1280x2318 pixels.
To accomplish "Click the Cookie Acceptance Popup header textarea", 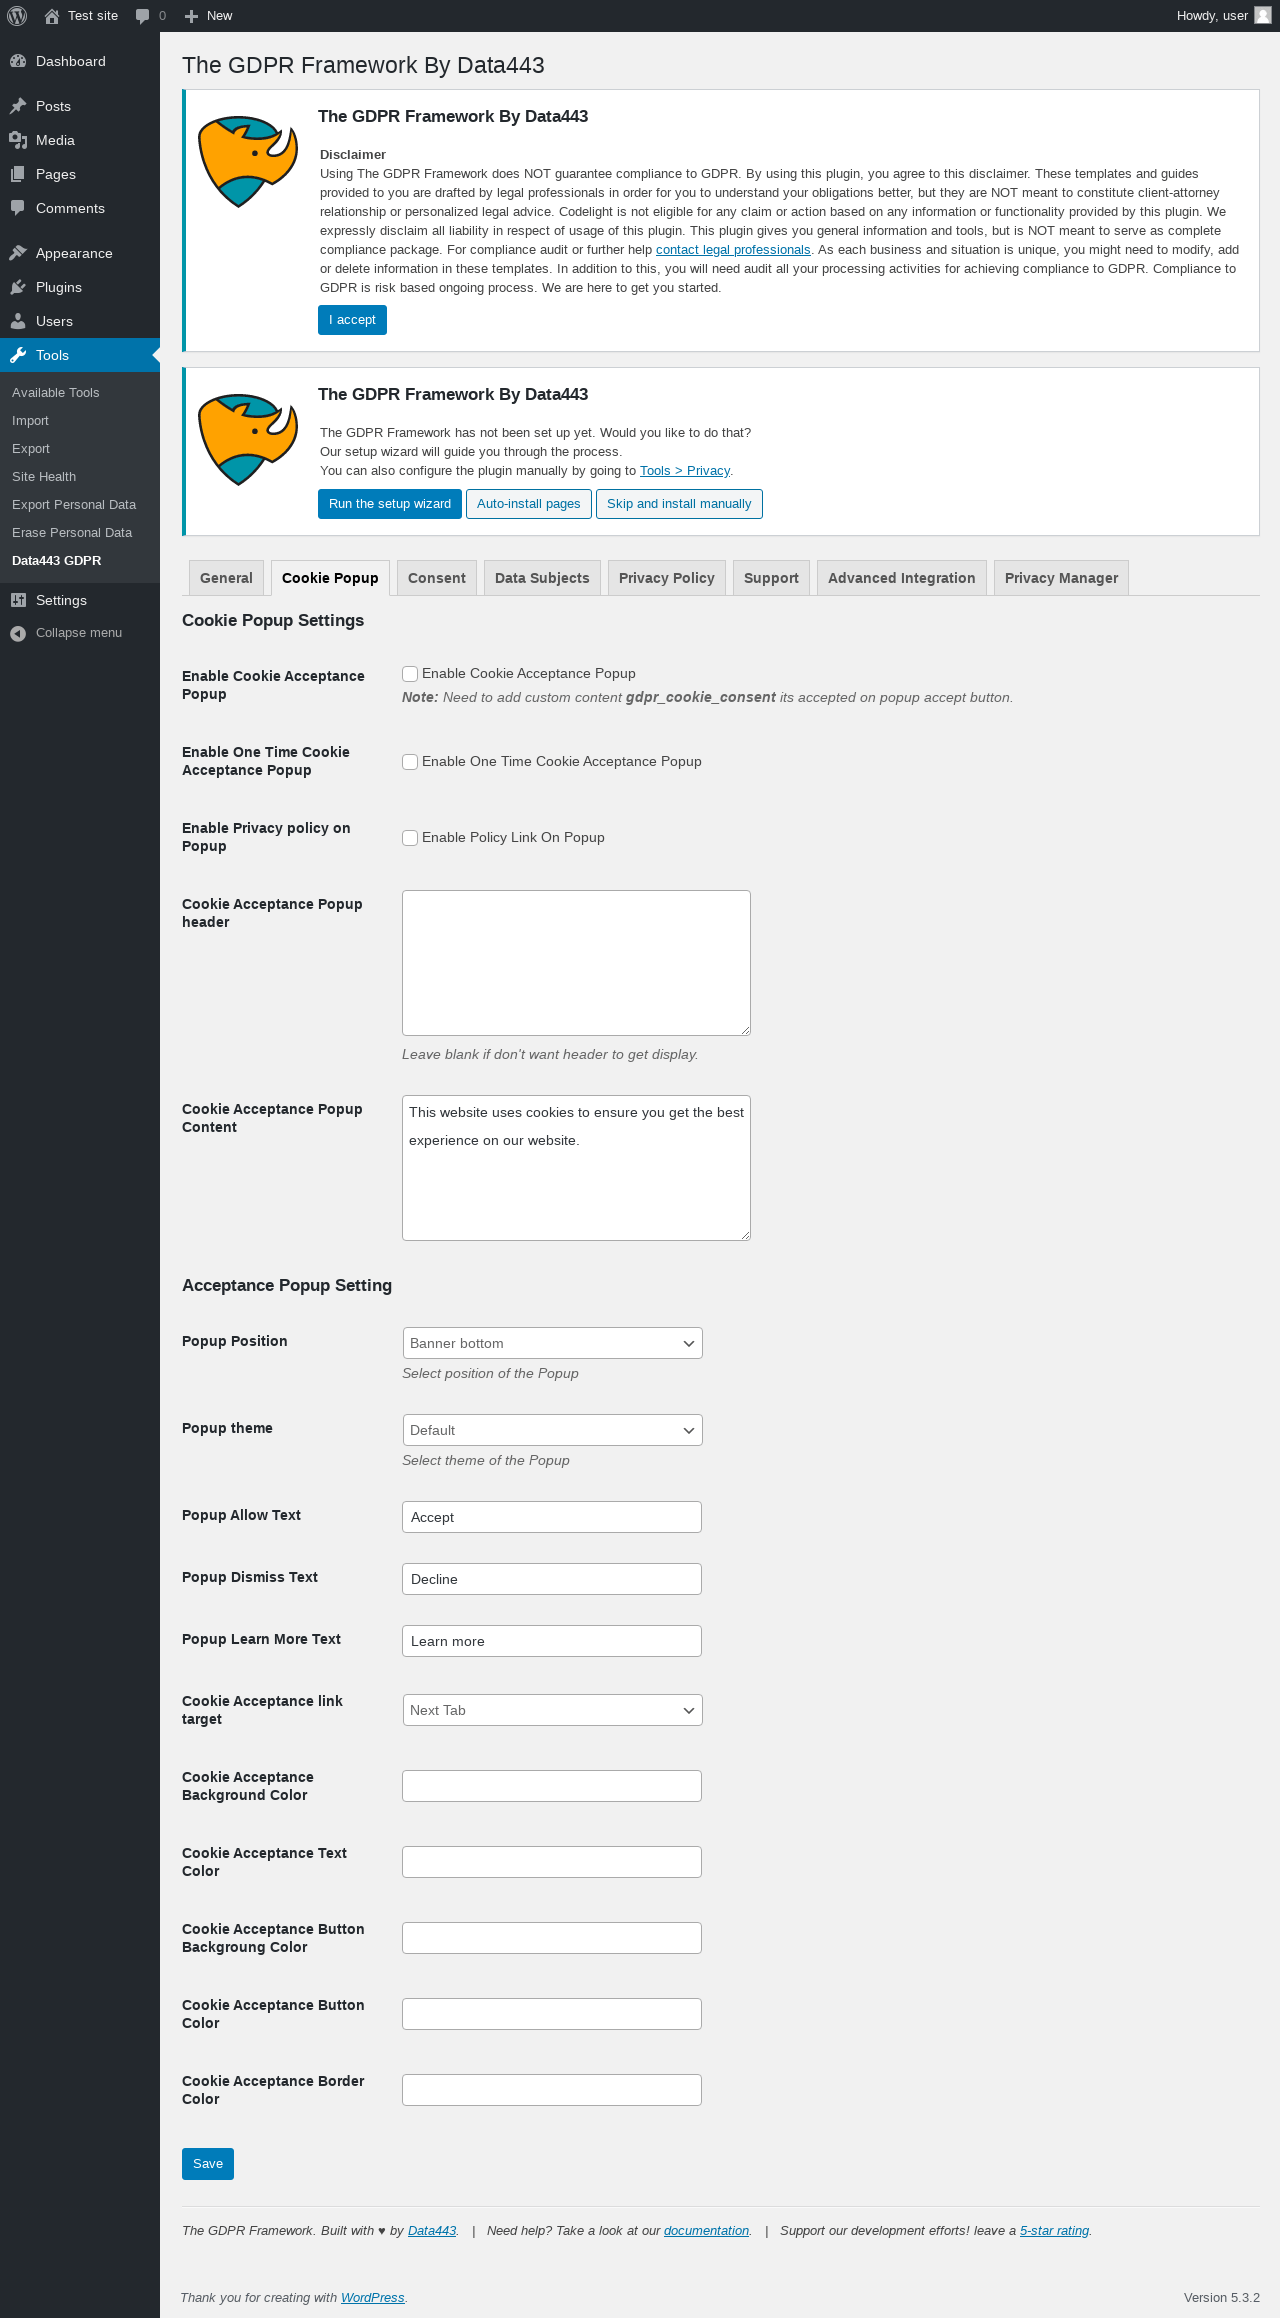I will [576, 963].
